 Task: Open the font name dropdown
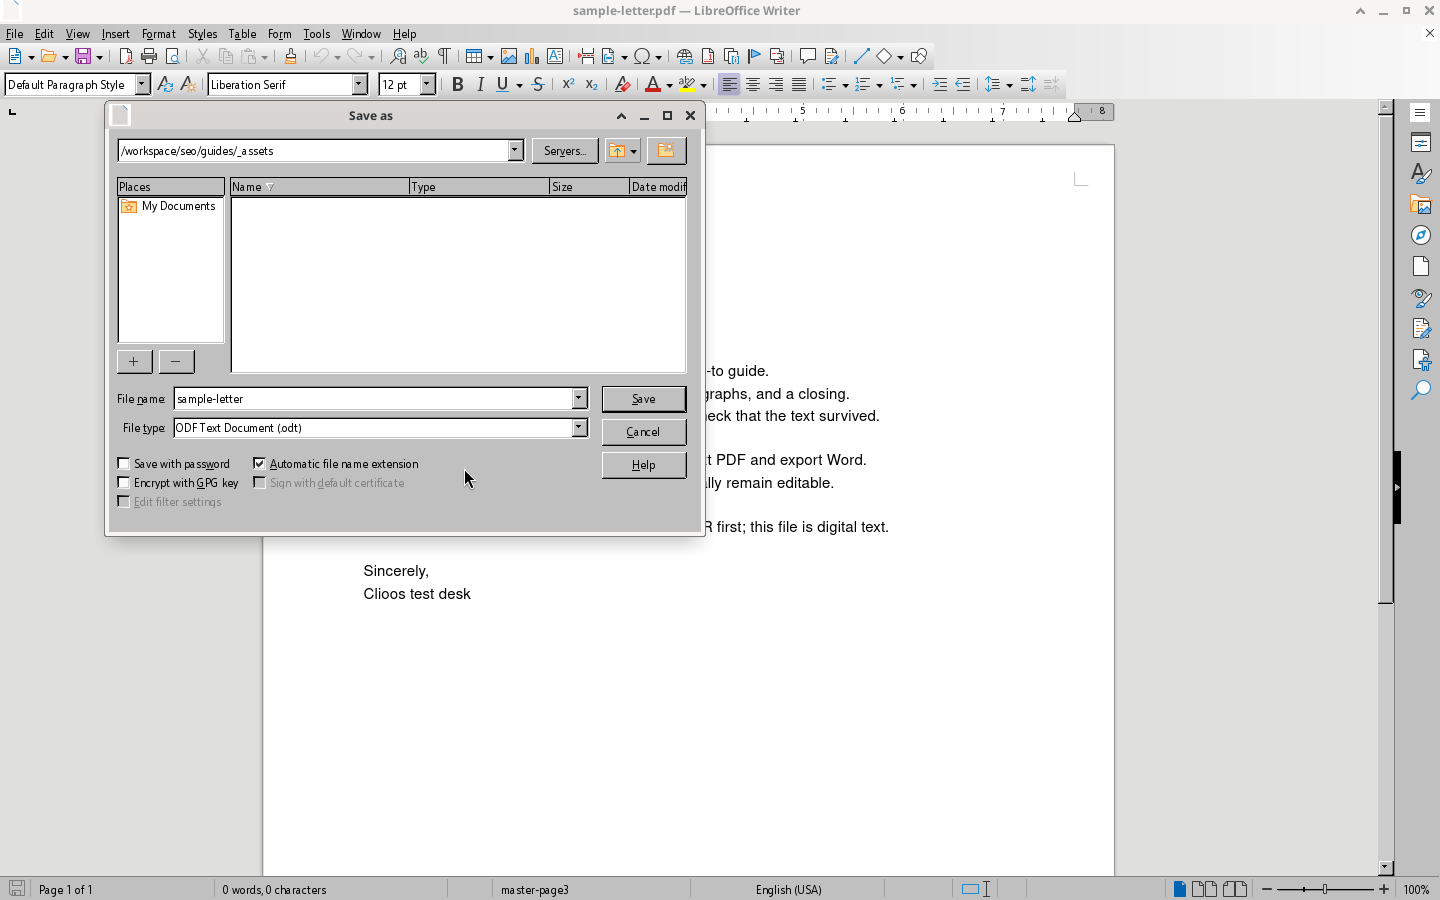click(360, 85)
